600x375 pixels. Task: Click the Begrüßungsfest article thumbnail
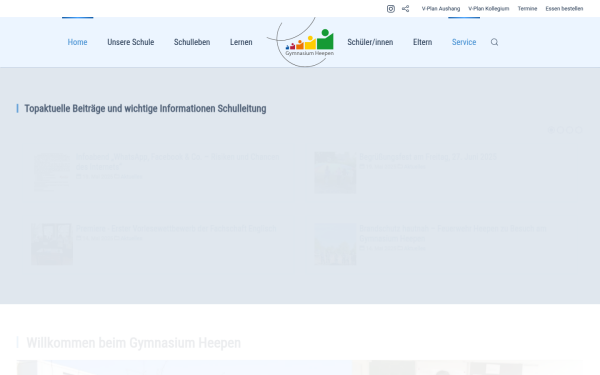pos(335,173)
